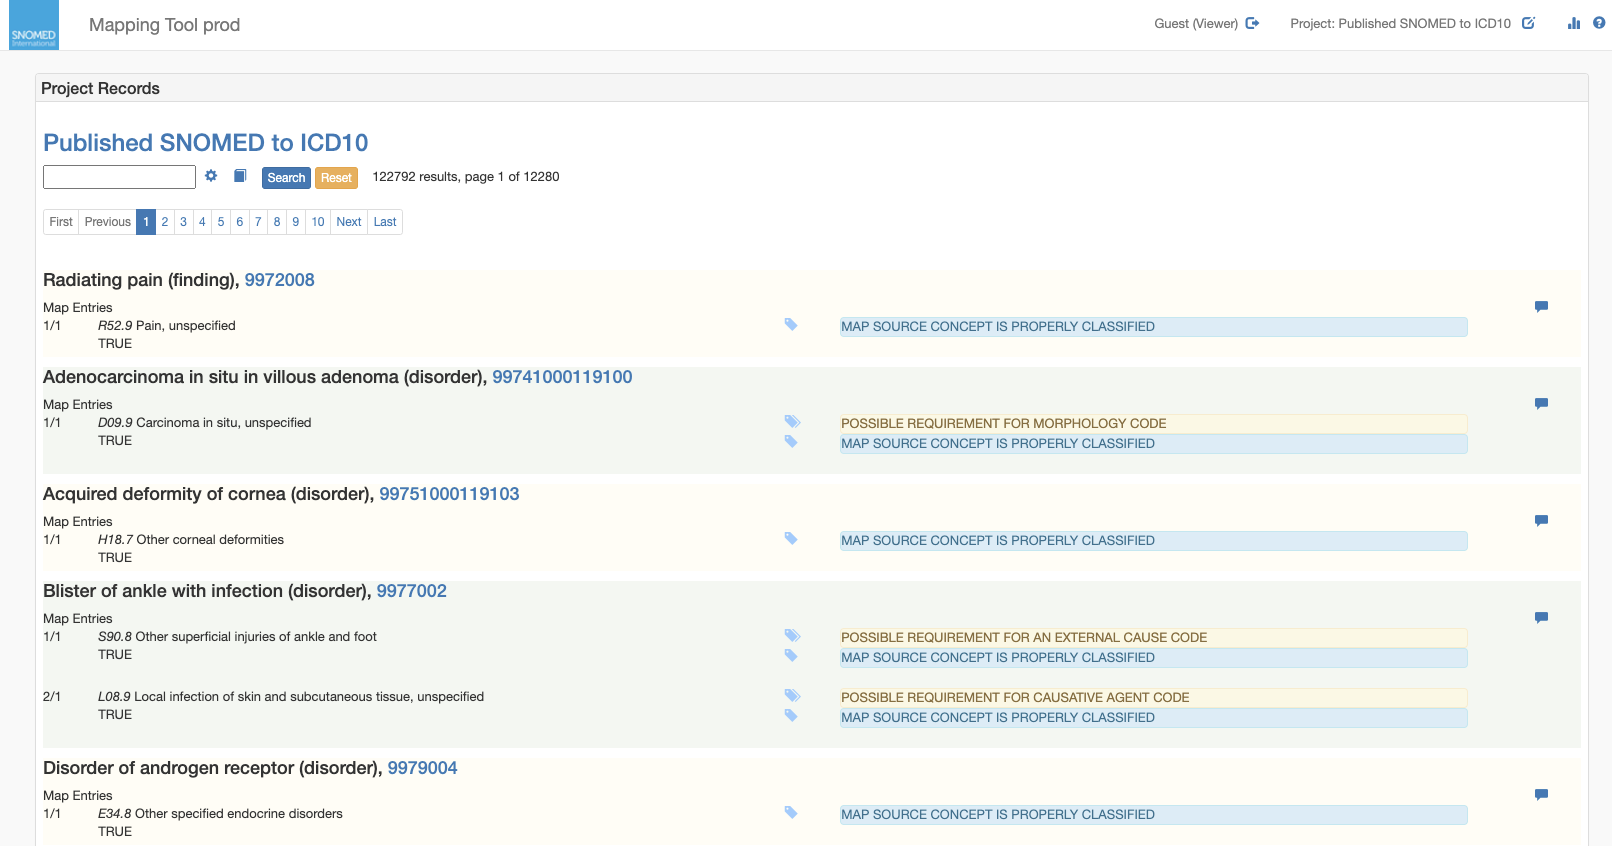Image resolution: width=1612 pixels, height=846 pixels.
Task: Open concept link 99751000119103
Action: [449, 494]
